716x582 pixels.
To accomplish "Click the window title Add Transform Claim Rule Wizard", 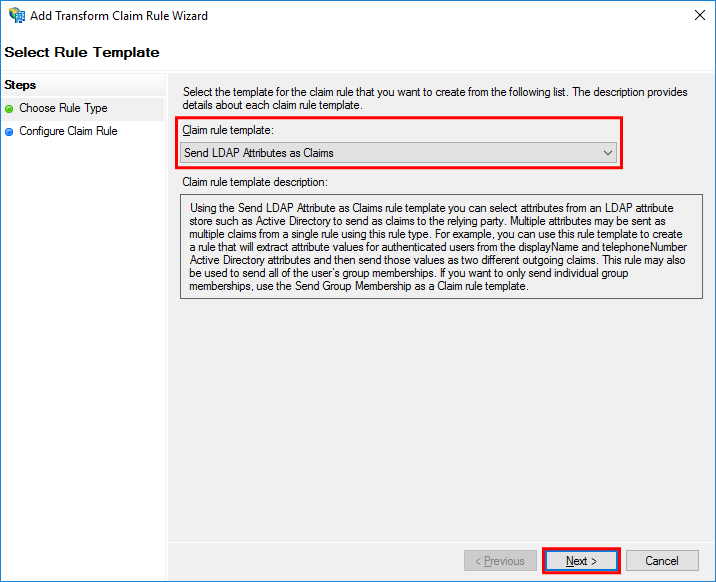I will click(119, 16).
